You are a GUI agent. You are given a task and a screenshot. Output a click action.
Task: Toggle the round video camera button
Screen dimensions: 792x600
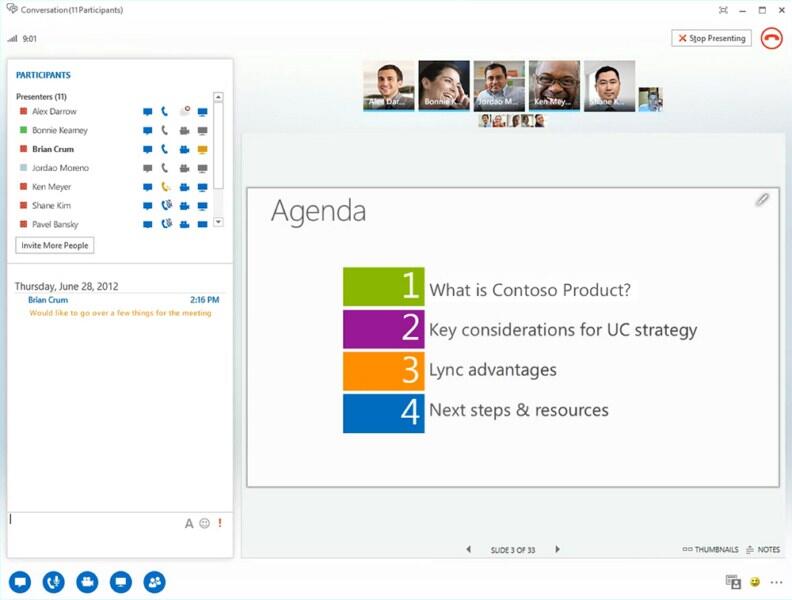[x=87, y=582]
